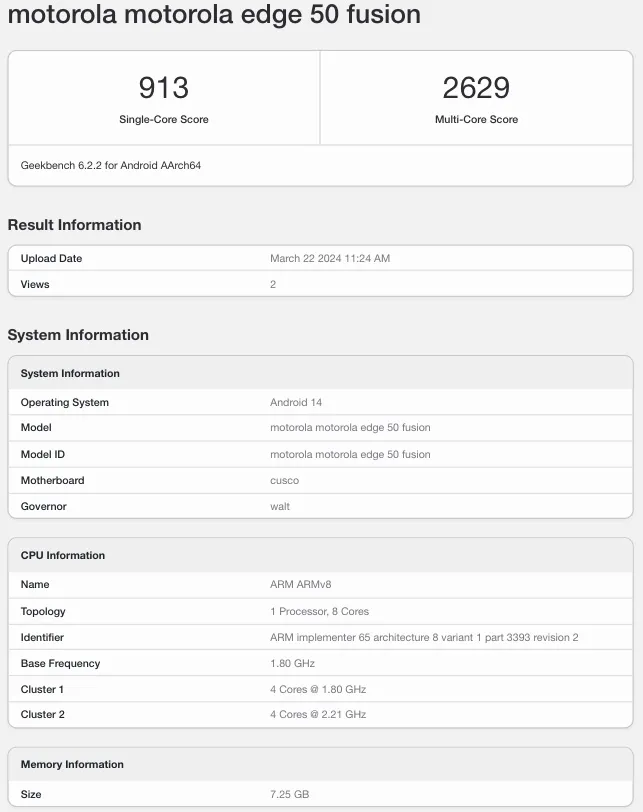Viewport: 643px width, 812px height.
Task: Select the Android 14 operating system value
Action: (296, 402)
